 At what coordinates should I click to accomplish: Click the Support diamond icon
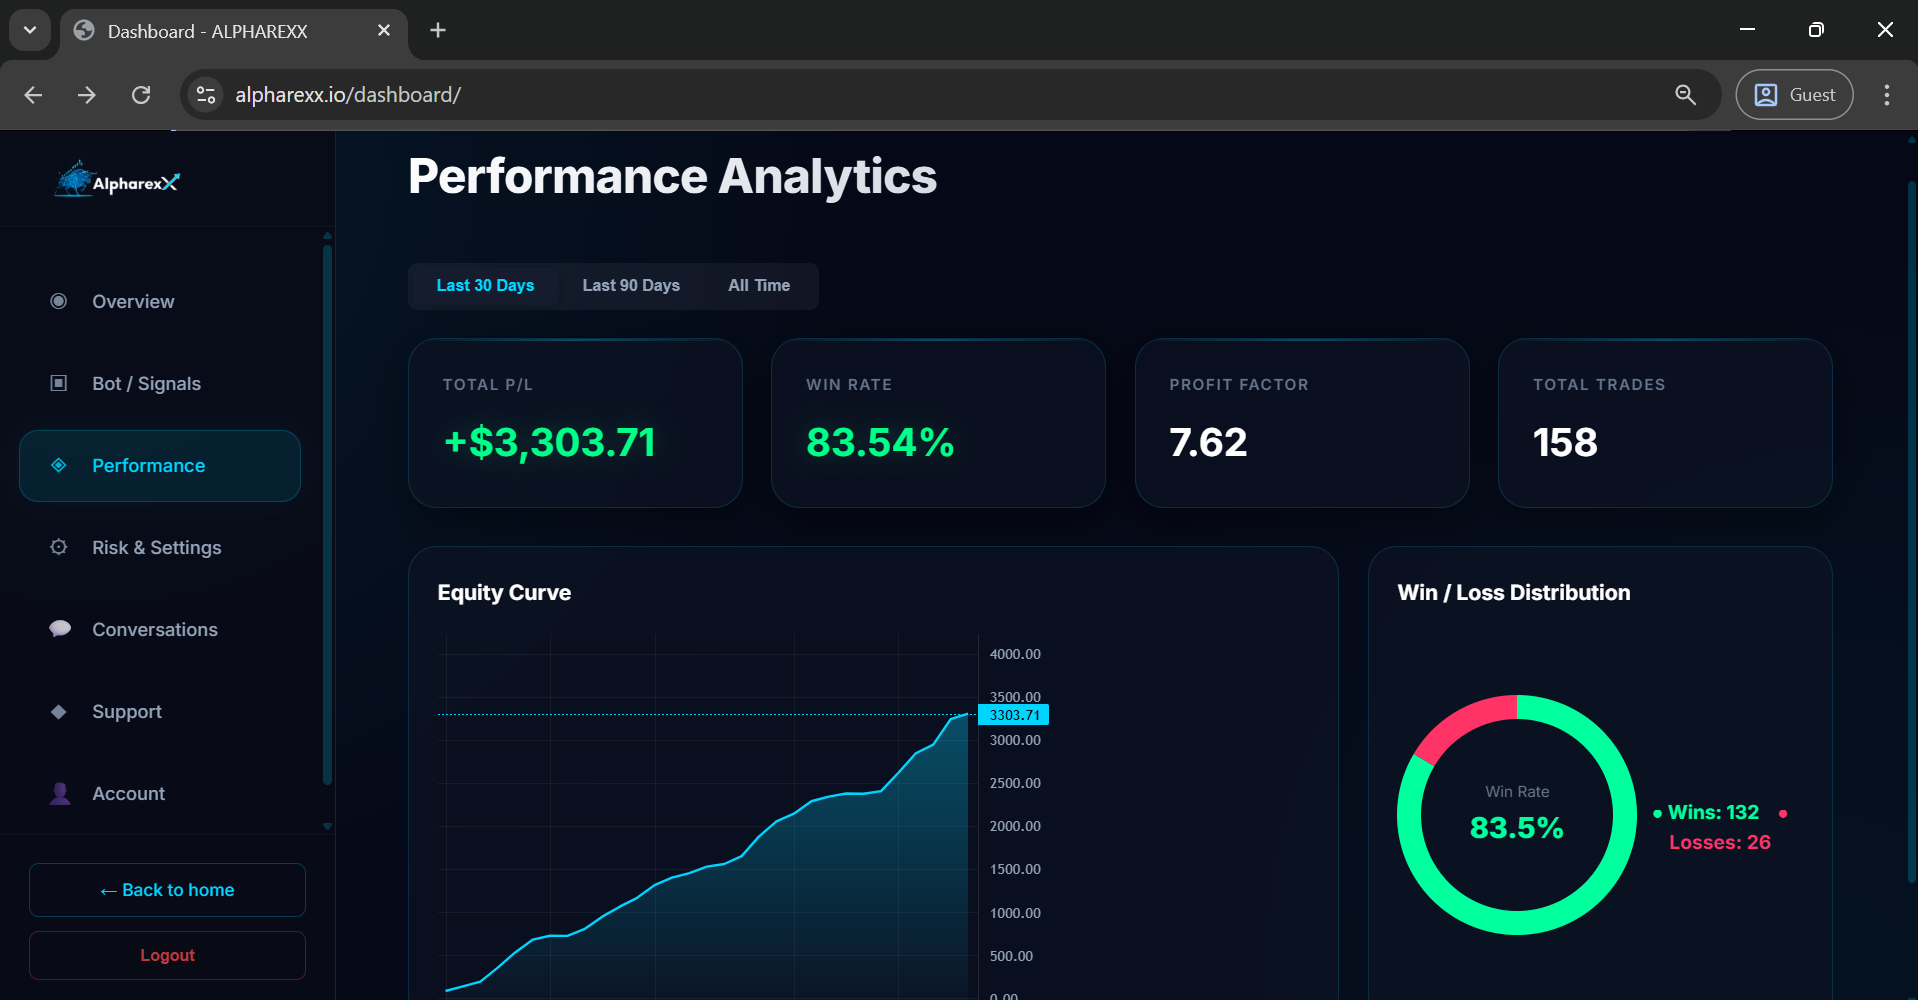pyautogui.click(x=59, y=711)
